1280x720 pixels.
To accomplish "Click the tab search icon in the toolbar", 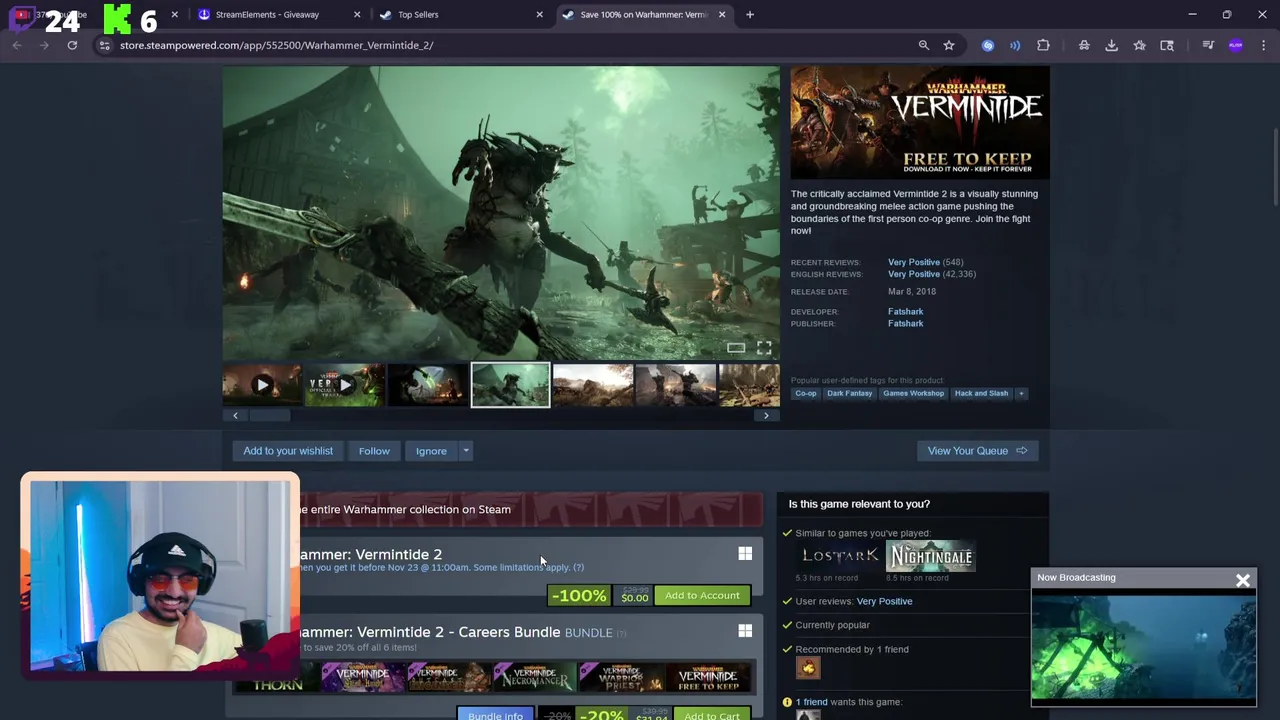I will click(1167, 45).
